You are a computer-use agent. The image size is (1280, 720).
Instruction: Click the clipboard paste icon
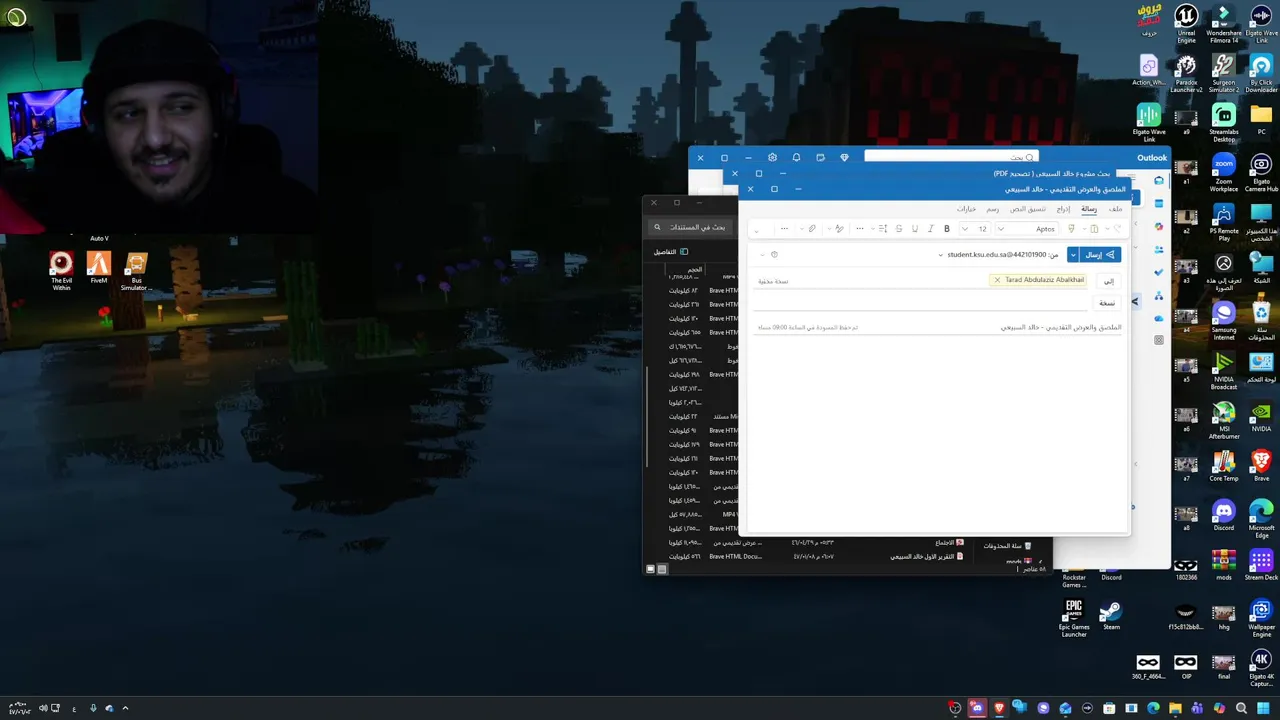1095,229
